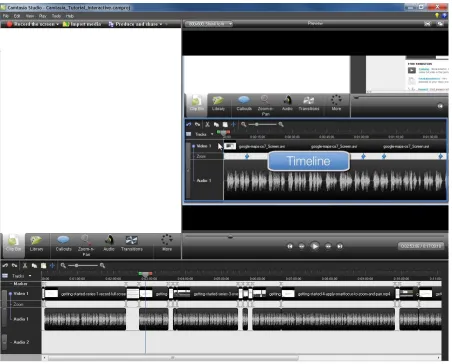Click the full screen icon in Preview header
The height and width of the screenshot is (364, 452).
tap(428, 24)
